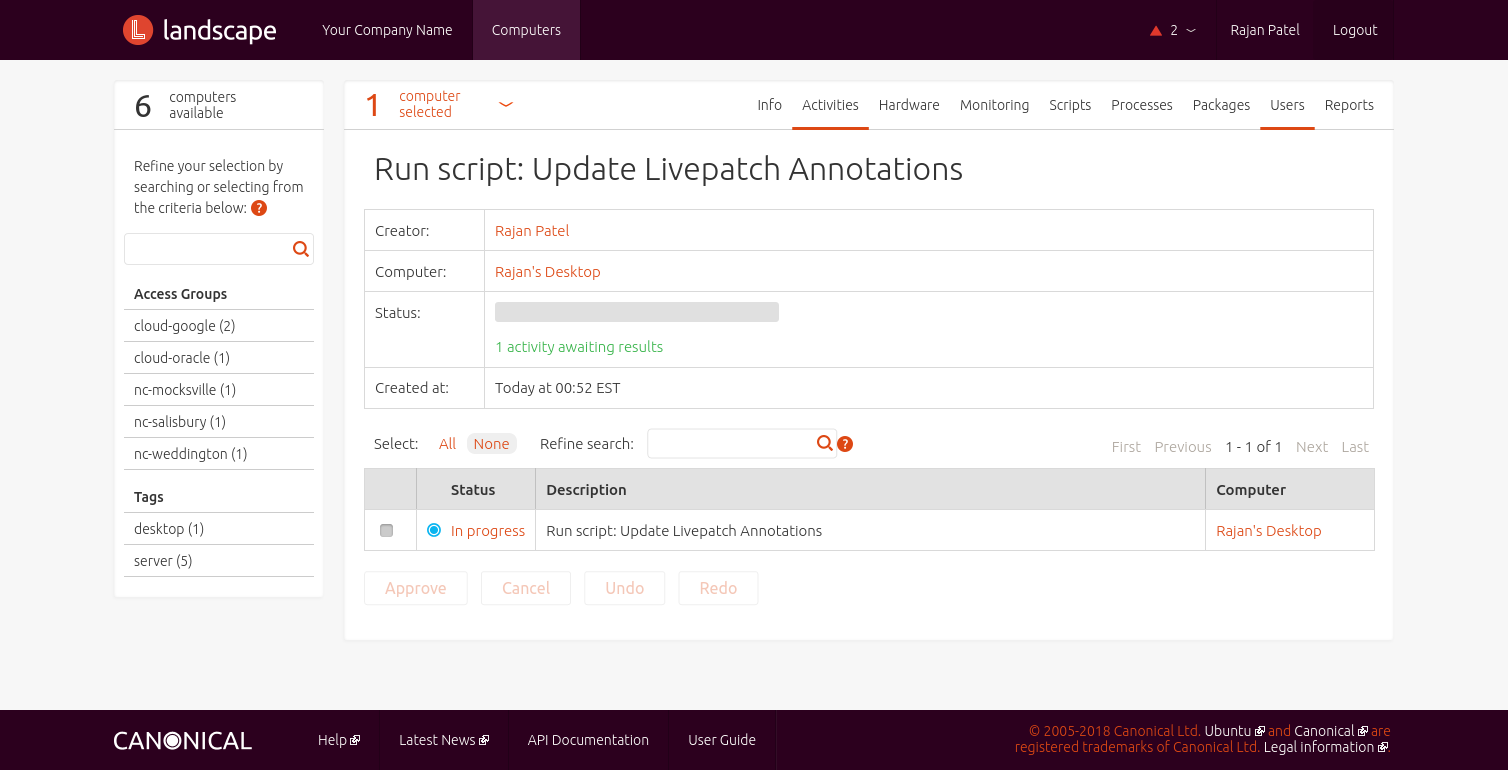
Task: Click the activity status progress bar
Action: [x=637, y=312]
